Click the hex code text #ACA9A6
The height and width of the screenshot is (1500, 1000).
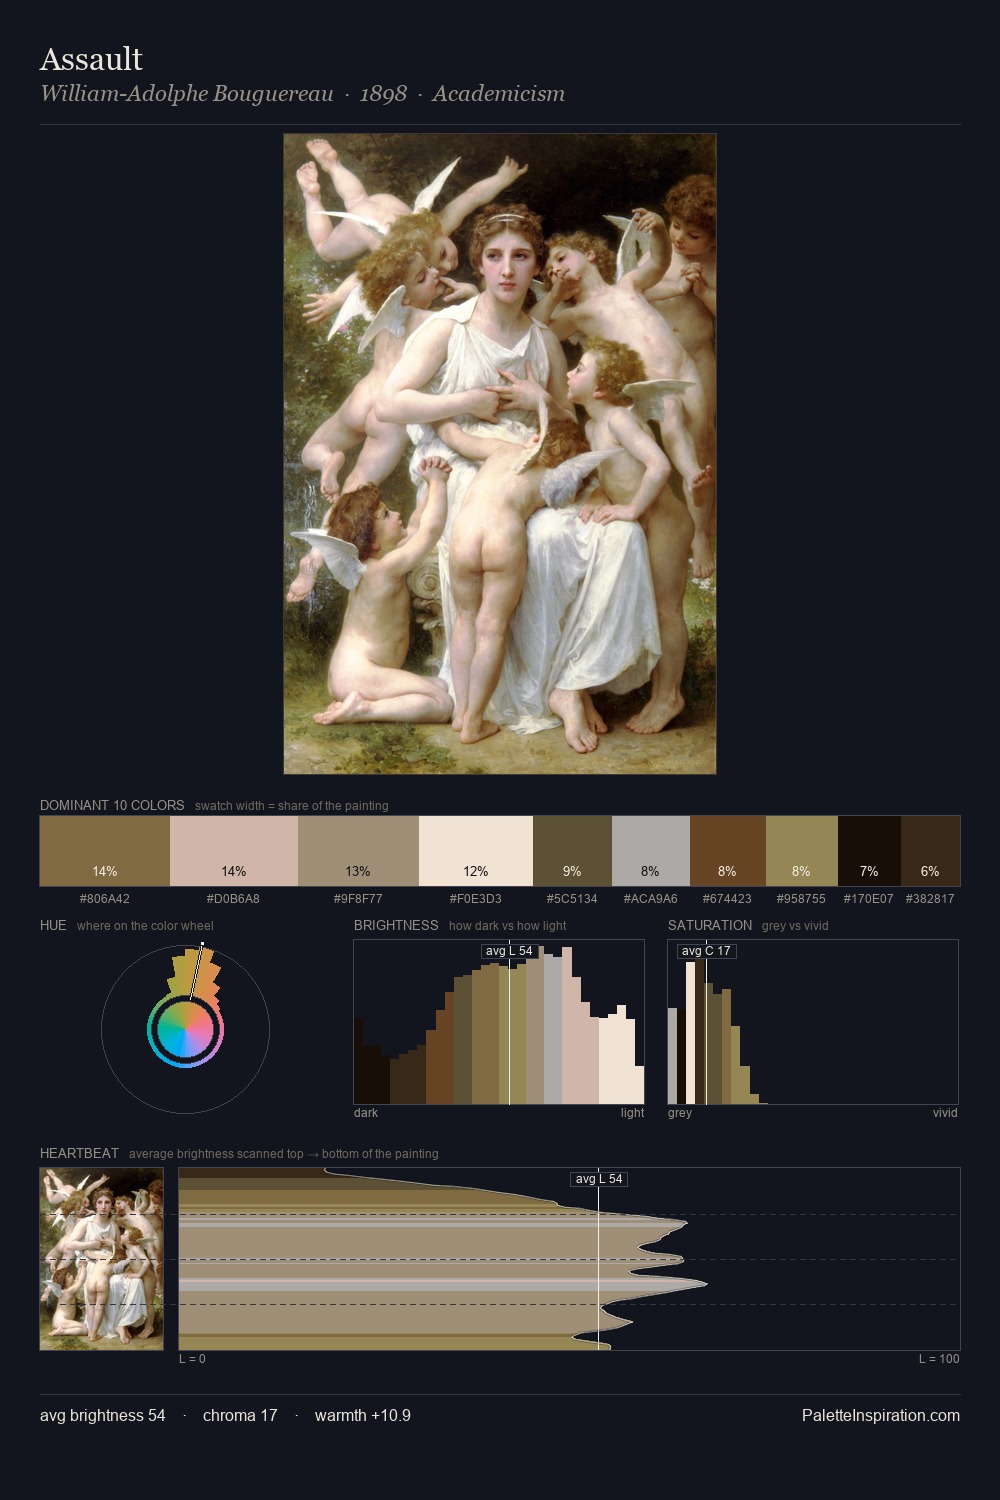[651, 899]
